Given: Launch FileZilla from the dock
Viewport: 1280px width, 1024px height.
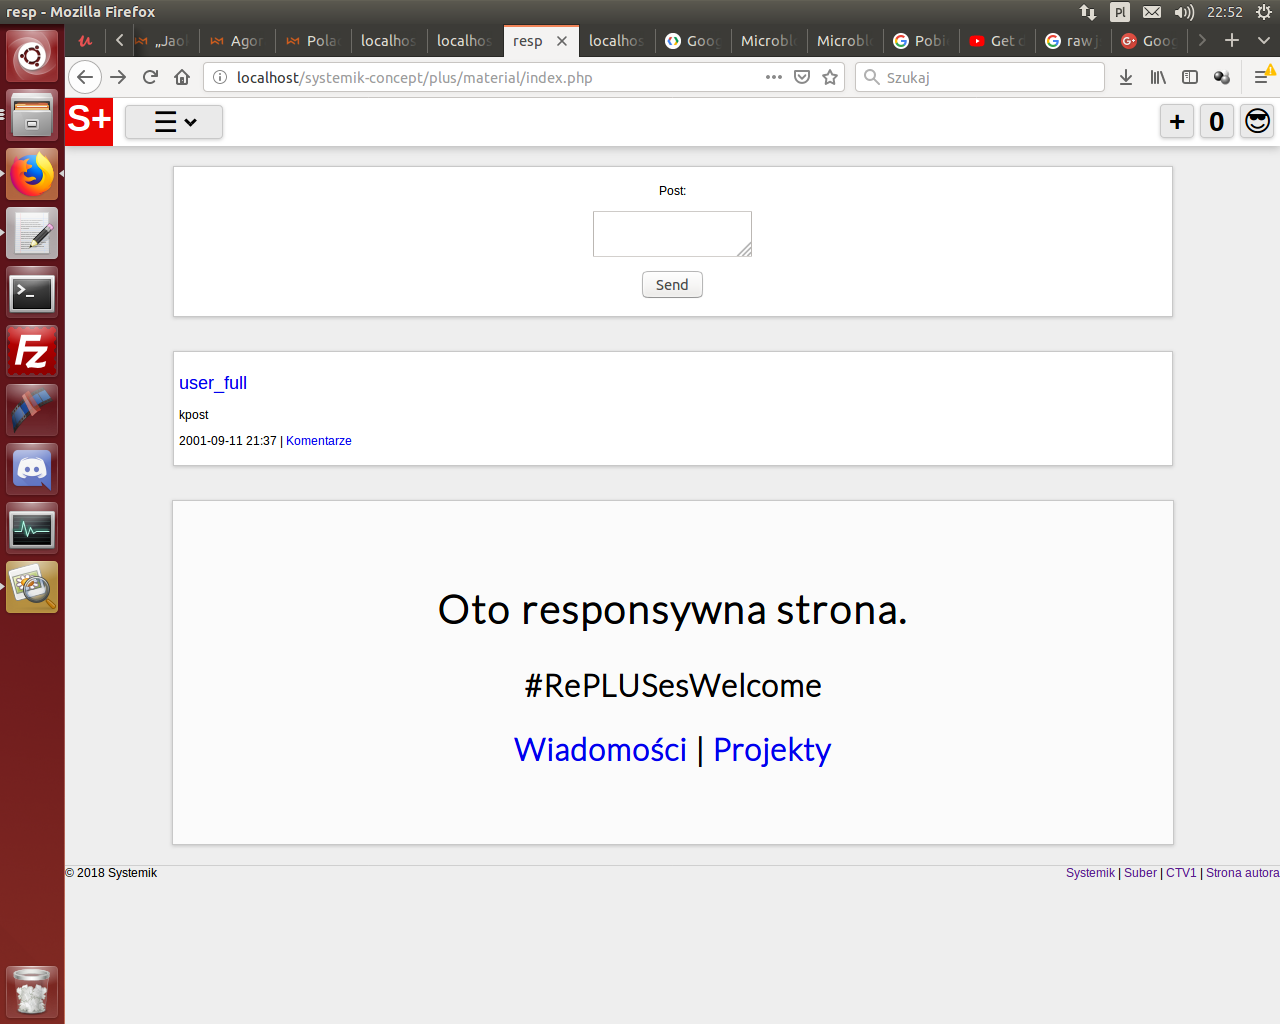Looking at the screenshot, I should tap(32, 352).
